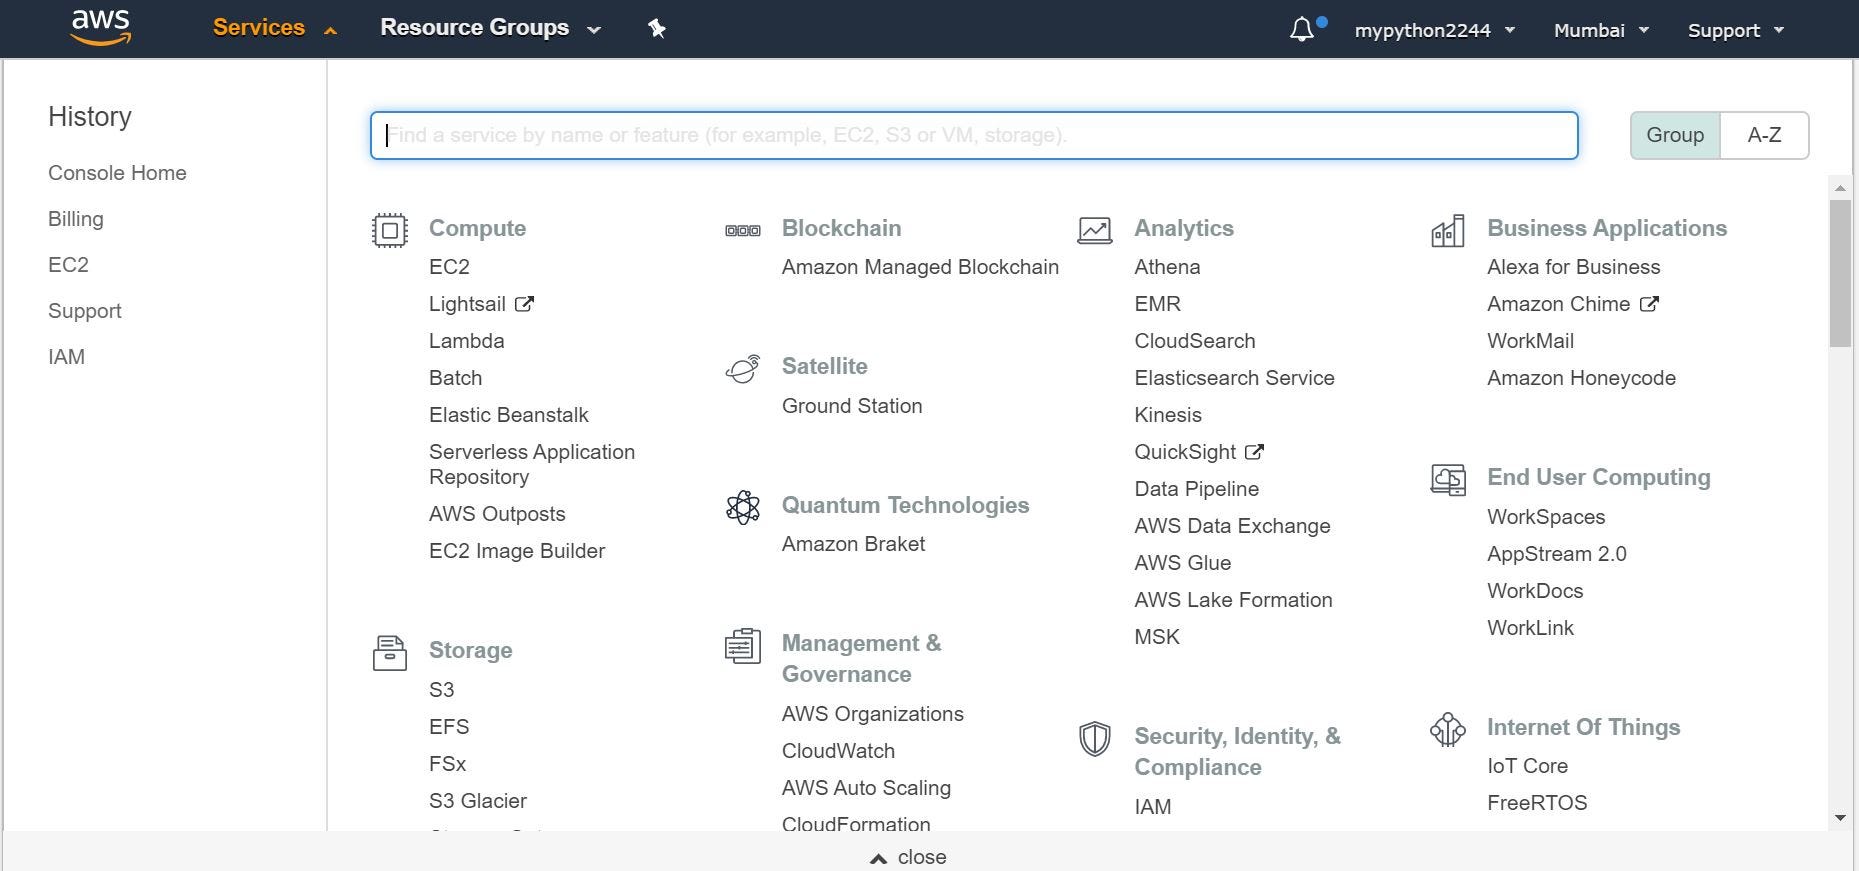Open the S3 service
Screen dimensions: 1859x871
point(441,690)
